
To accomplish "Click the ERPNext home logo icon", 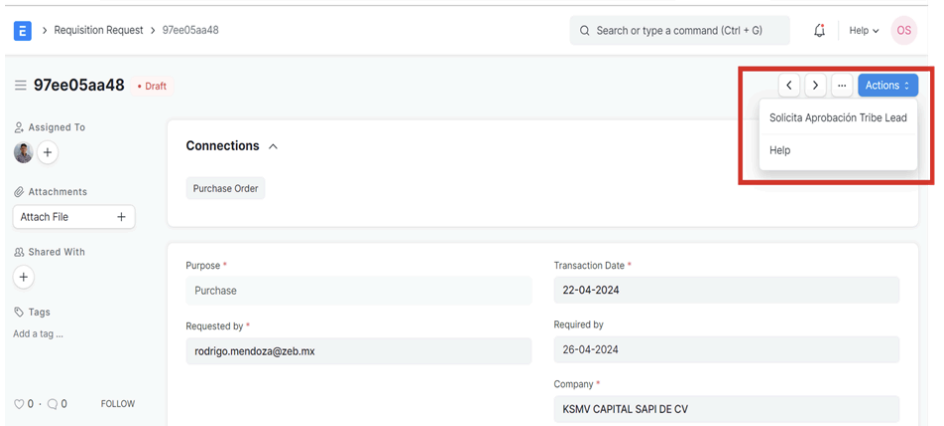I will (x=21, y=30).
